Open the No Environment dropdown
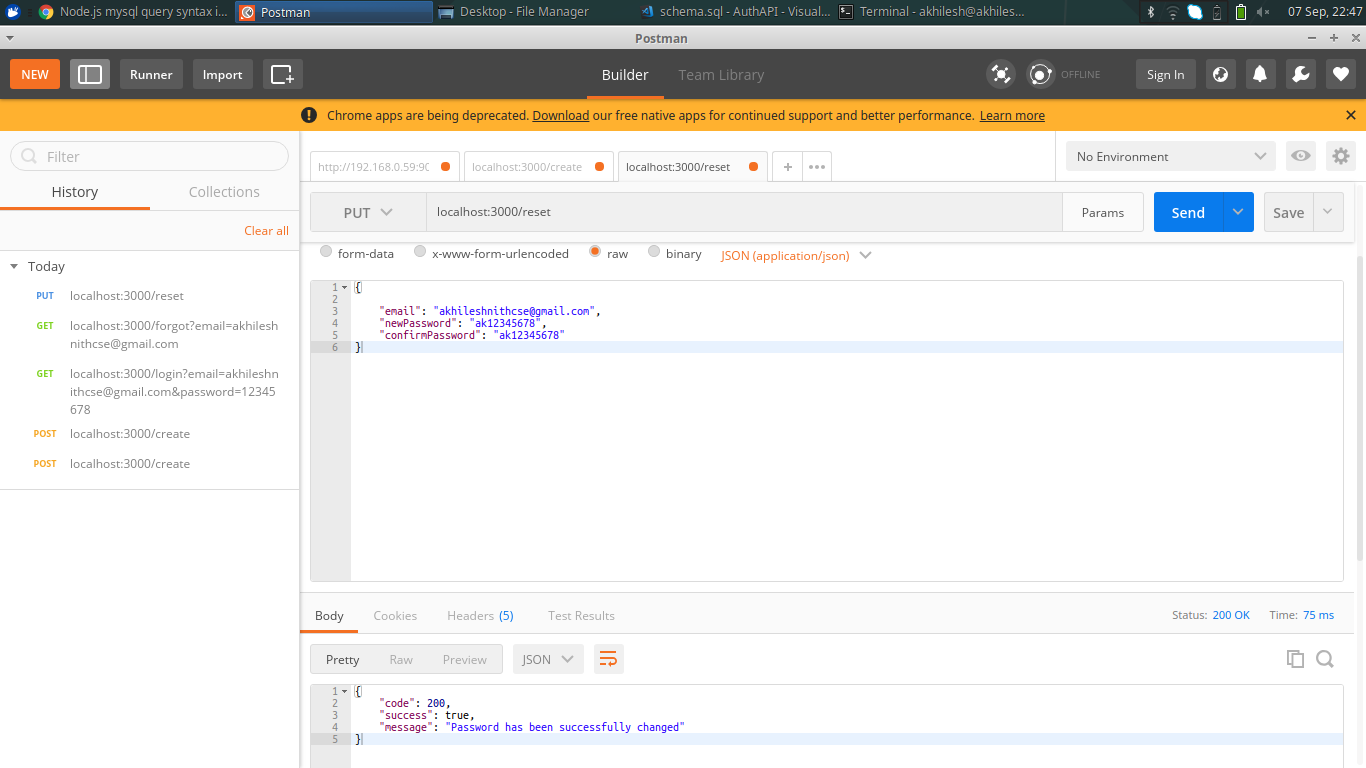Viewport: 1366px width, 768px height. (1171, 156)
